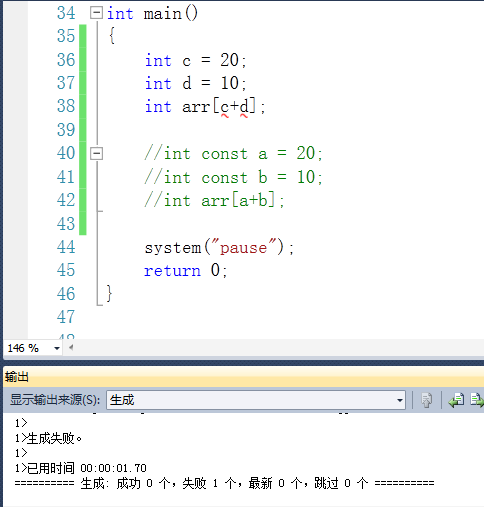Click line number 38 in the margin
Viewport: 484px width, 507px height.
pos(66,106)
